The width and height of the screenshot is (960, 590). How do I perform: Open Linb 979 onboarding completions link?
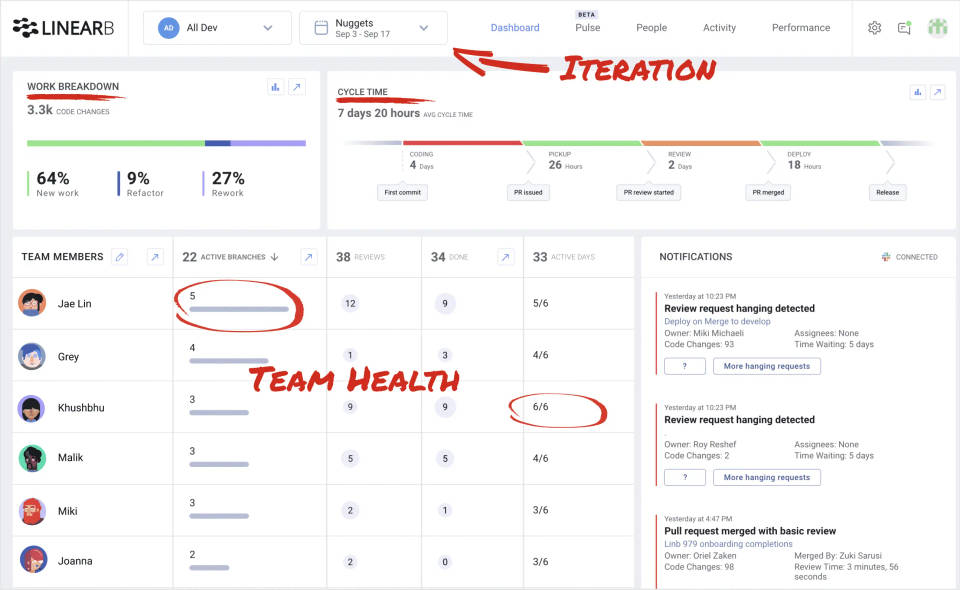pyautogui.click(x=728, y=544)
